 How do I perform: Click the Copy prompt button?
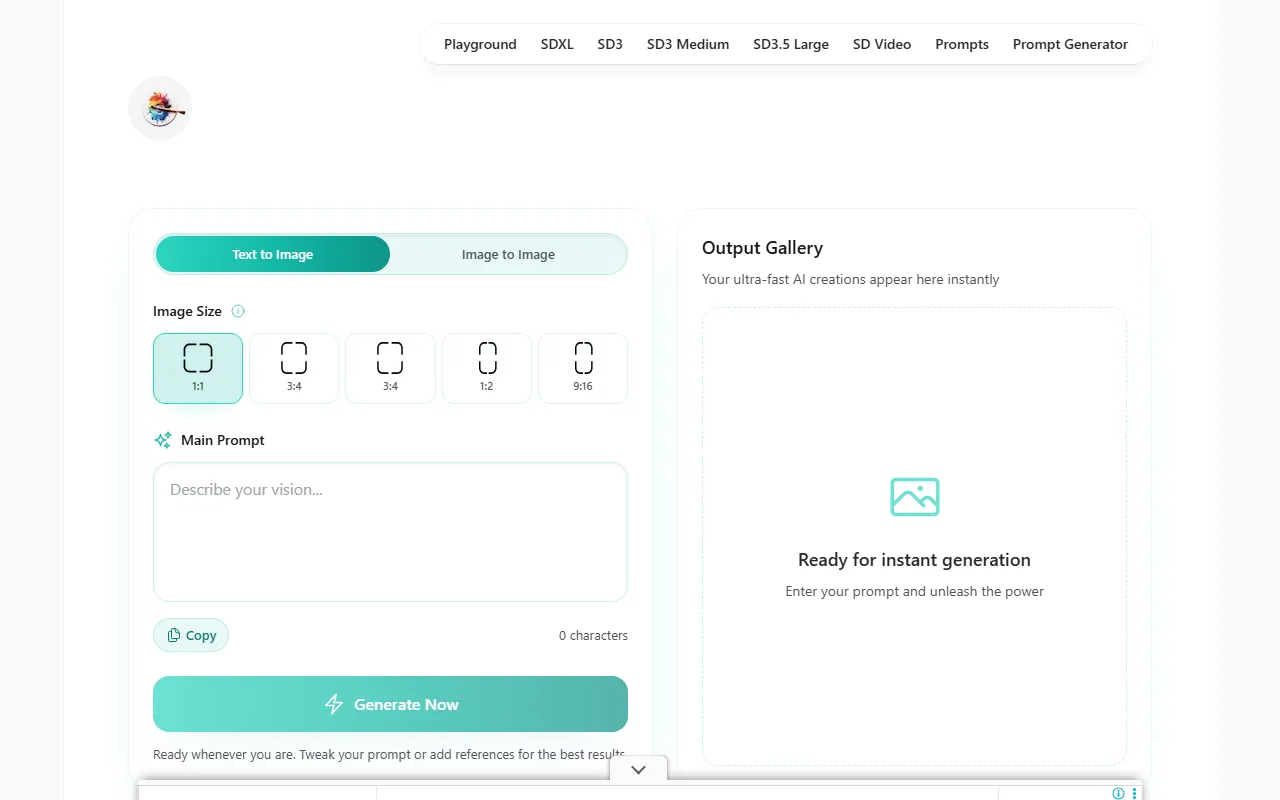pos(191,635)
